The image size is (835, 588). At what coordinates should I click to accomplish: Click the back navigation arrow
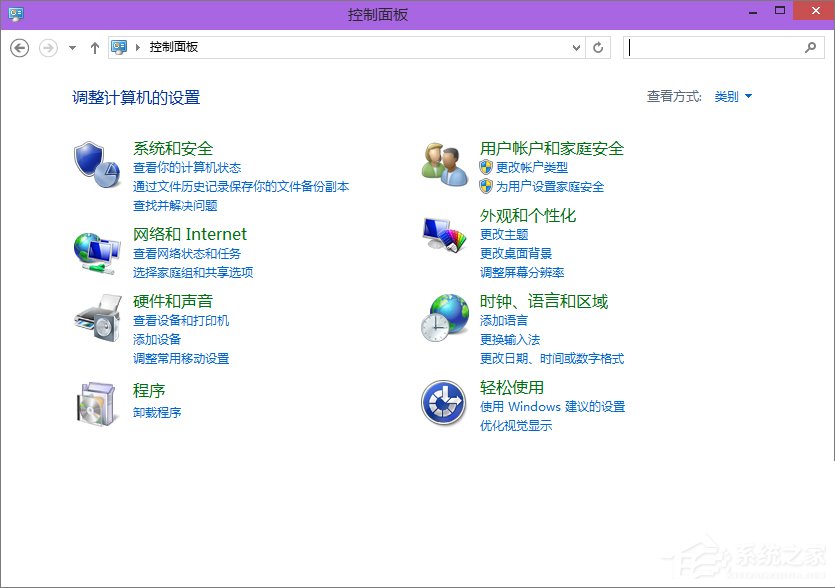[x=19, y=47]
